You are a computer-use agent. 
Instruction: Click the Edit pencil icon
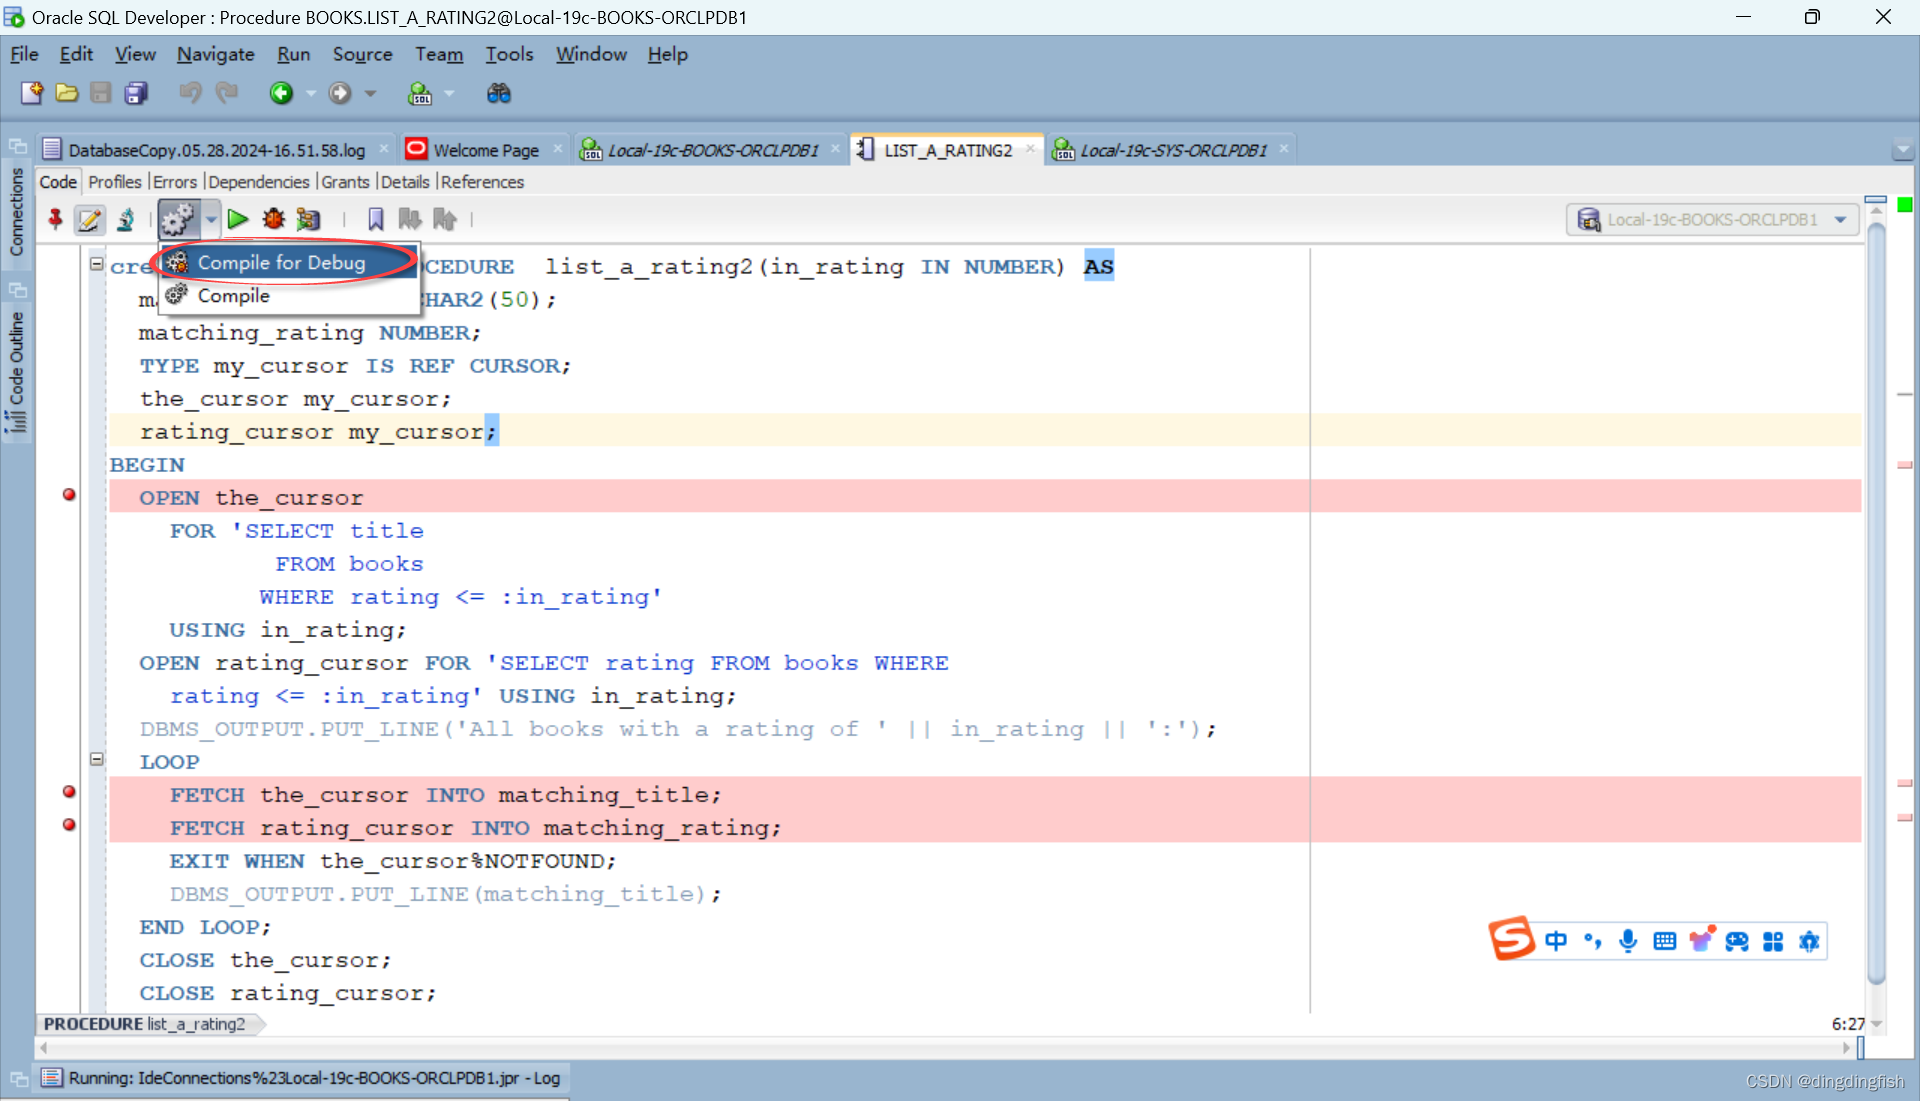point(89,219)
